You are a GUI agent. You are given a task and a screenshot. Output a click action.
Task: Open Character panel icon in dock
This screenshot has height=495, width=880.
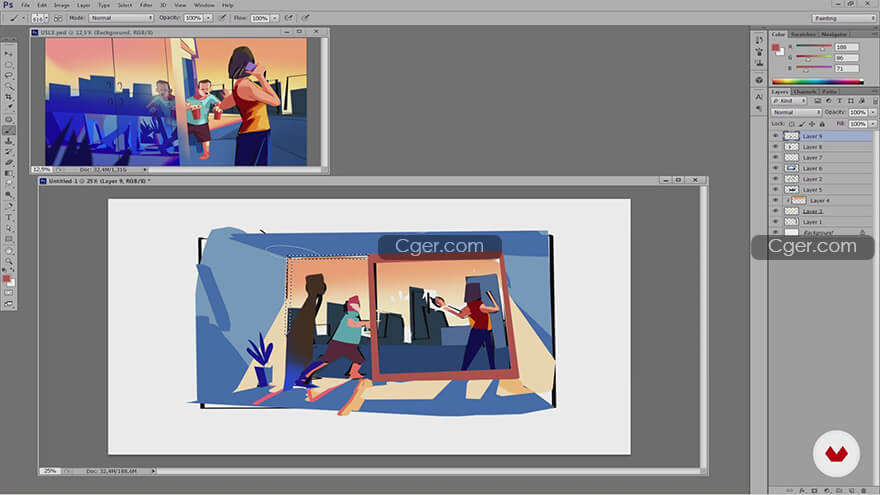[759, 97]
